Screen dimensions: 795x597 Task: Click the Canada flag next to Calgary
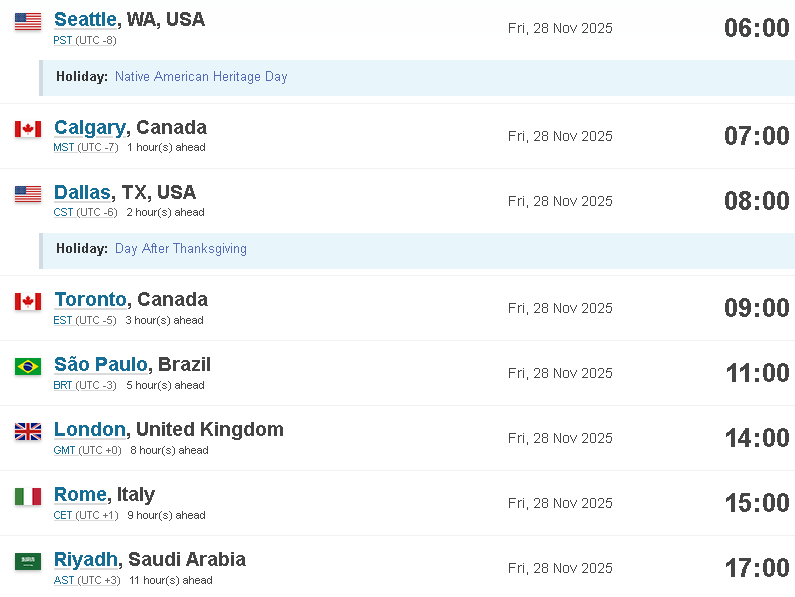(x=28, y=129)
